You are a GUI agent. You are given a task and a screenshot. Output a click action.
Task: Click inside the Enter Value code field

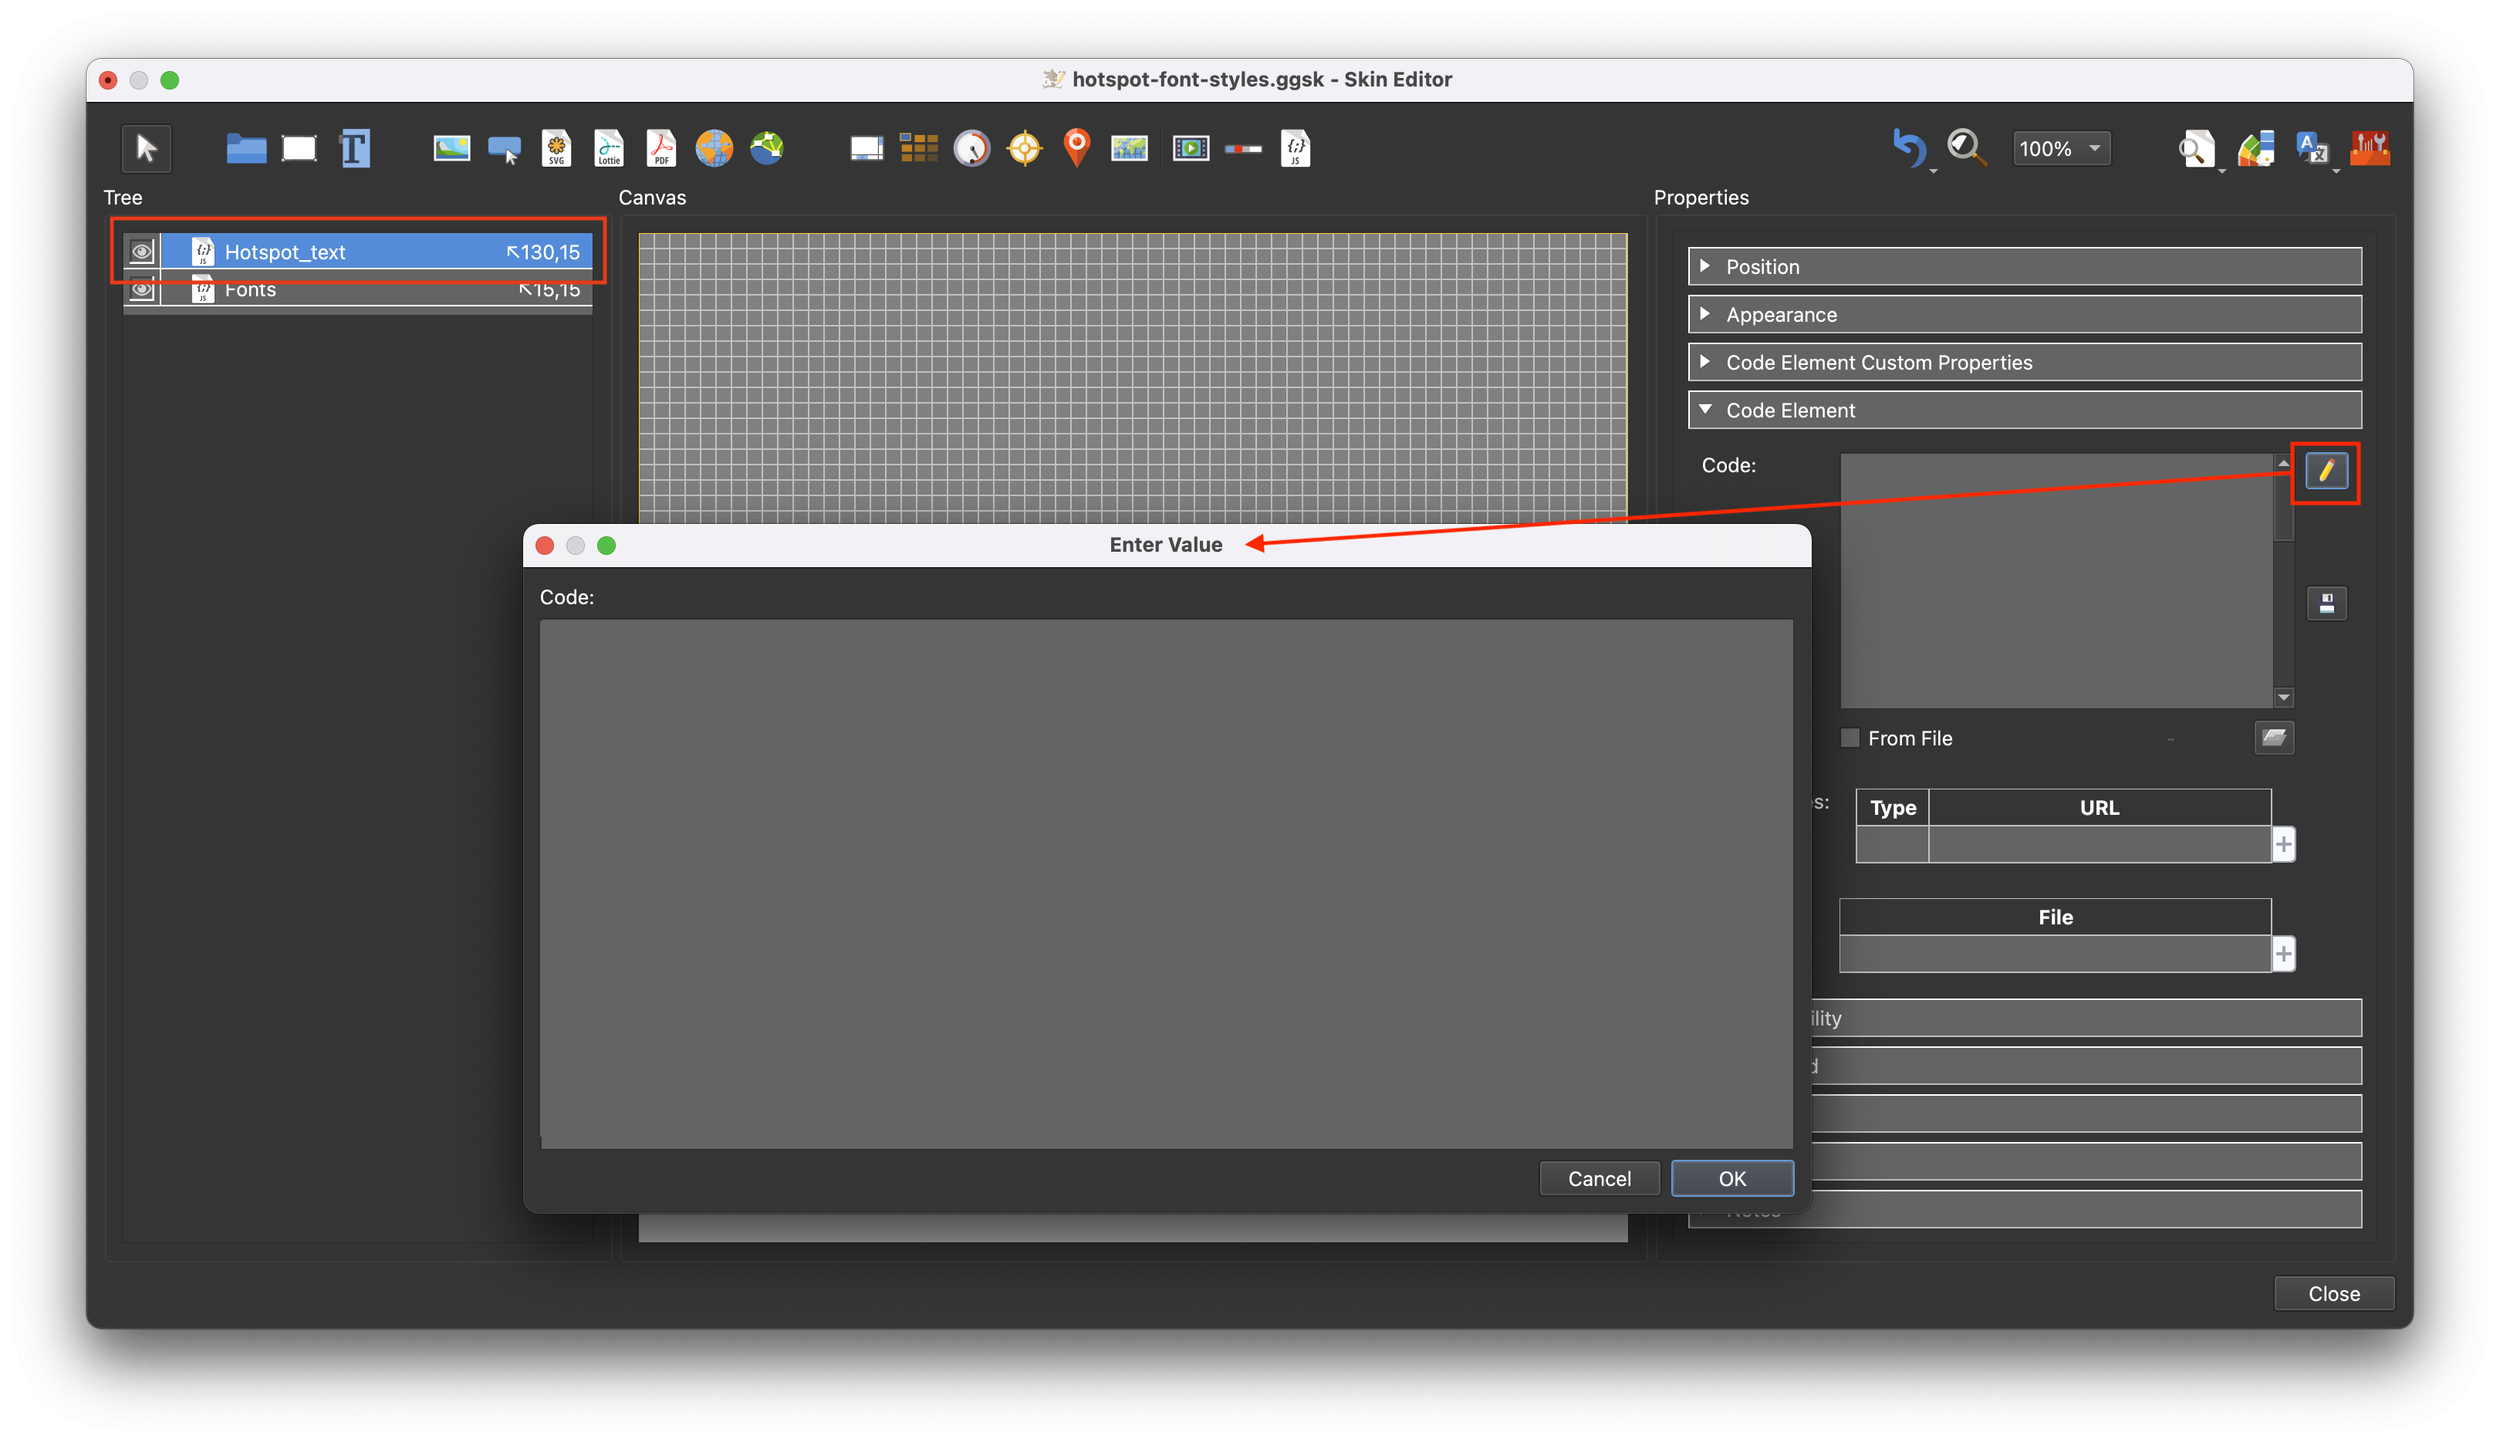pyautogui.click(x=1165, y=882)
